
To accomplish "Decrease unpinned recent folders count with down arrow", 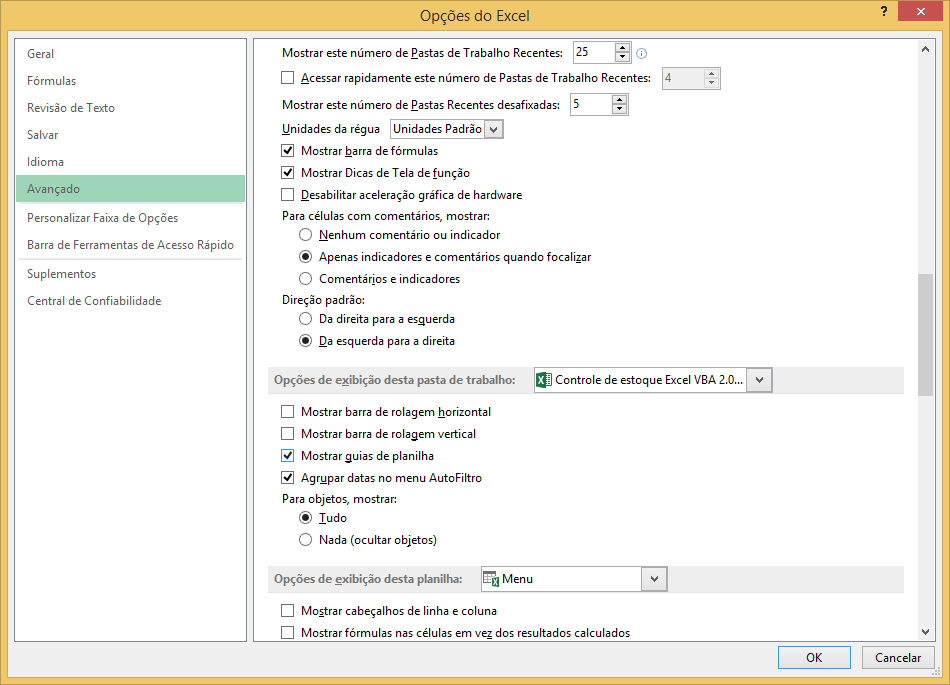I will [619, 109].
